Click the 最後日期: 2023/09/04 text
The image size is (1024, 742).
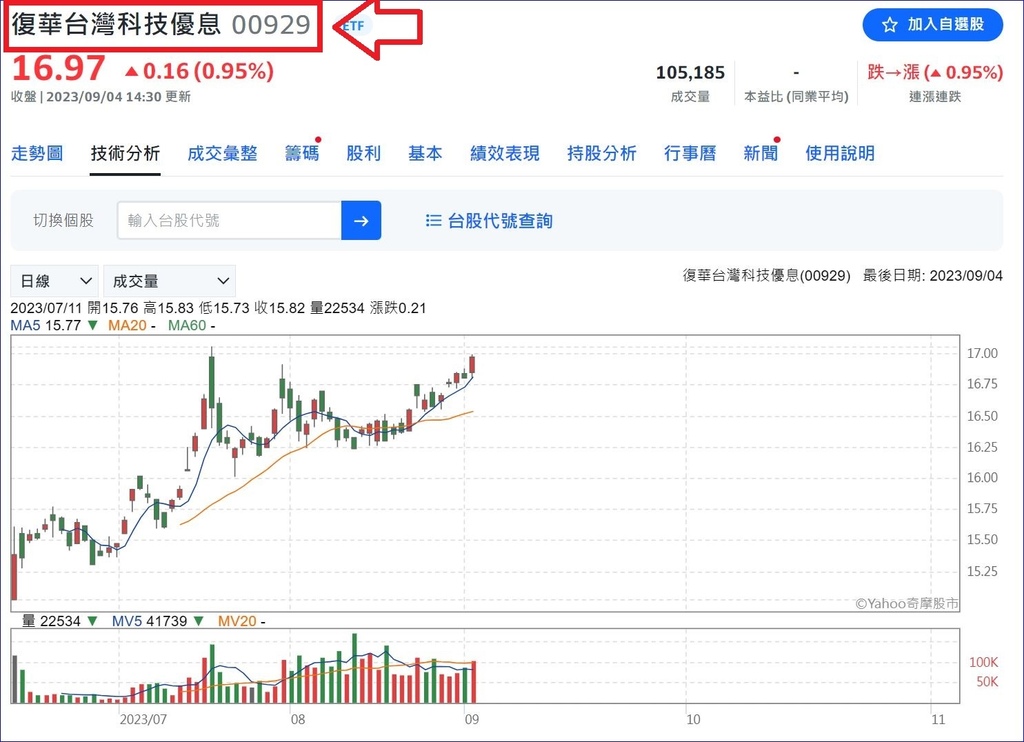click(933, 276)
